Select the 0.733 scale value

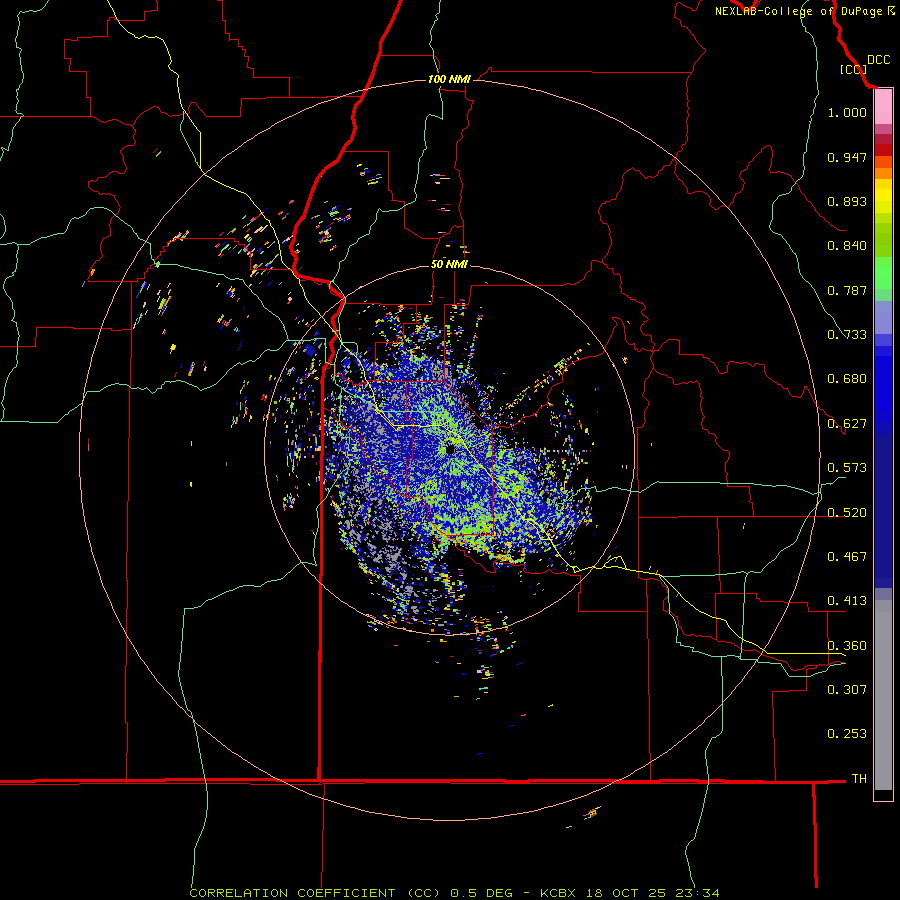pyautogui.click(x=847, y=335)
